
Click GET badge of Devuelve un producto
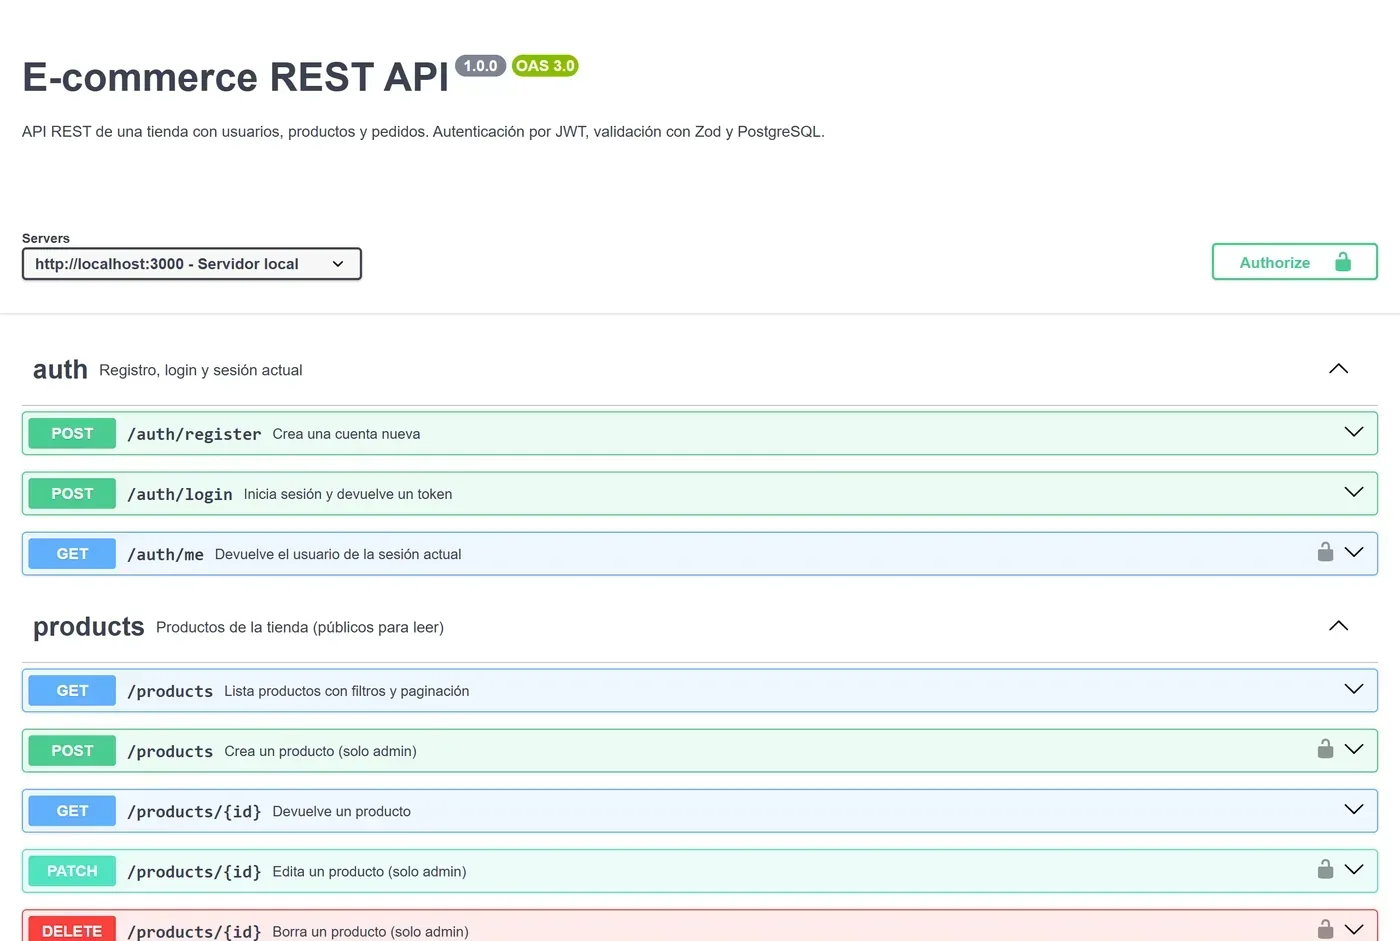coord(72,810)
